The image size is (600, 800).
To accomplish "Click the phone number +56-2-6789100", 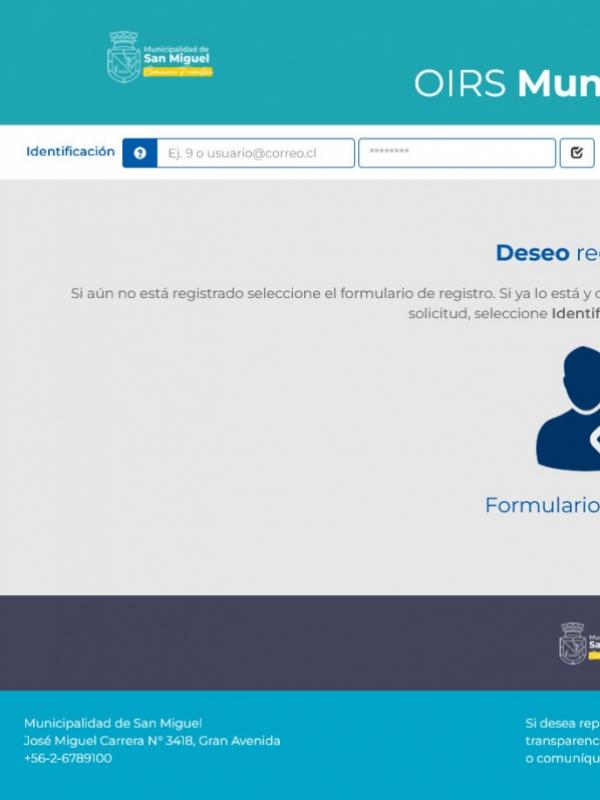I will pyautogui.click(x=68, y=758).
